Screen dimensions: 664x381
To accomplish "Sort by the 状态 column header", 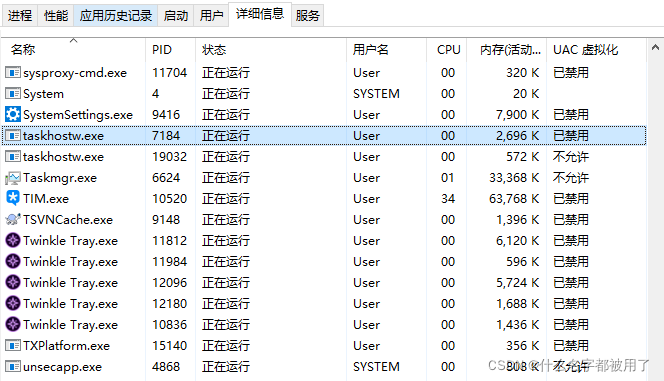I will pyautogui.click(x=271, y=50).
